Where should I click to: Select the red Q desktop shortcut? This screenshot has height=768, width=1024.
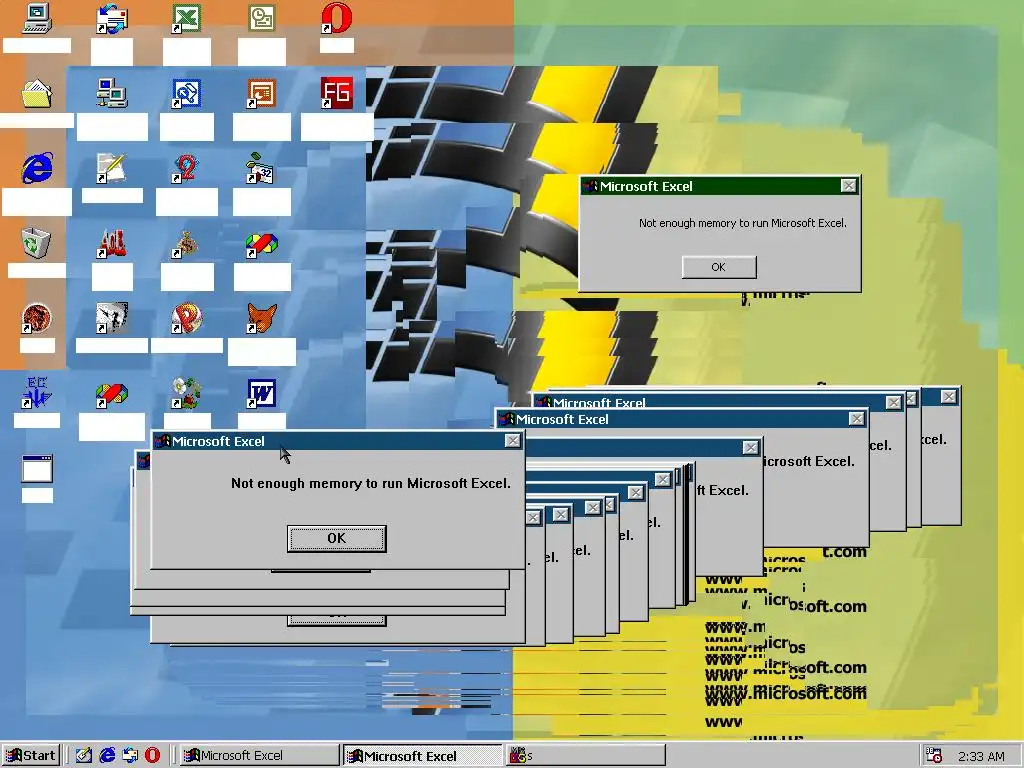pos(186,168)
